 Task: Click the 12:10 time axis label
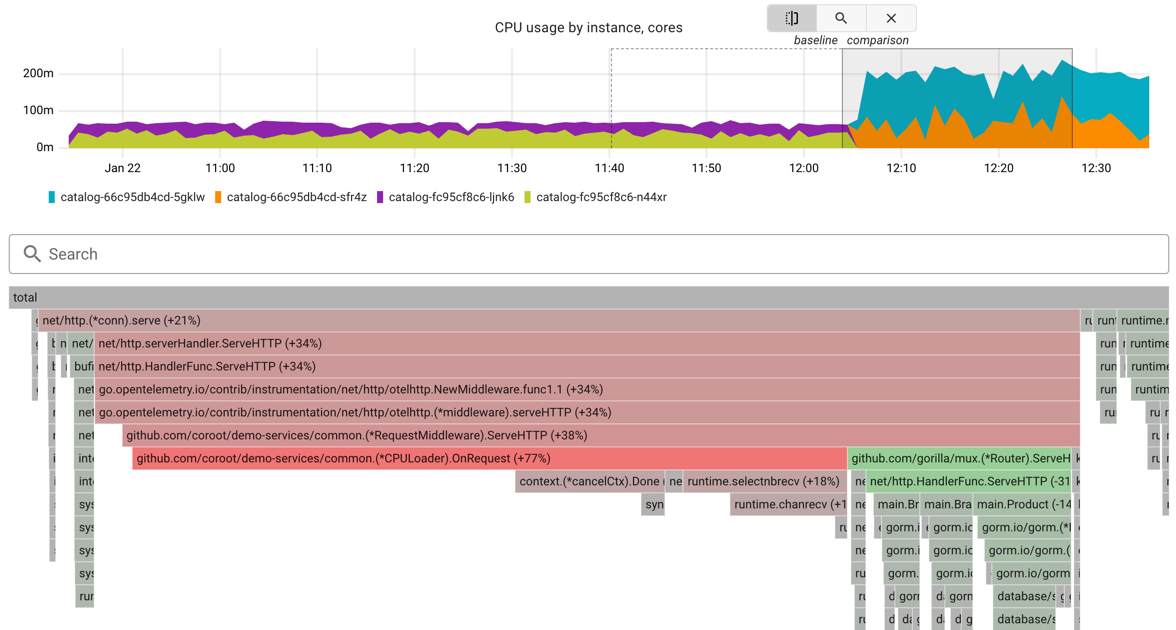point(901,168)
